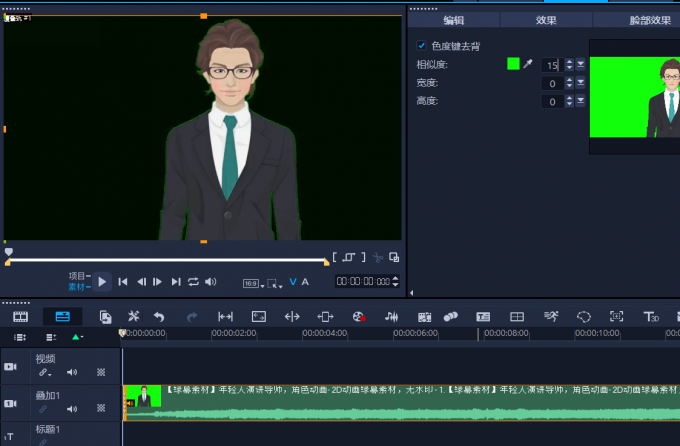680x446 pixels.
Task: Click the 00:00:04:00 mark on the ruler
Action: point(324,333)
